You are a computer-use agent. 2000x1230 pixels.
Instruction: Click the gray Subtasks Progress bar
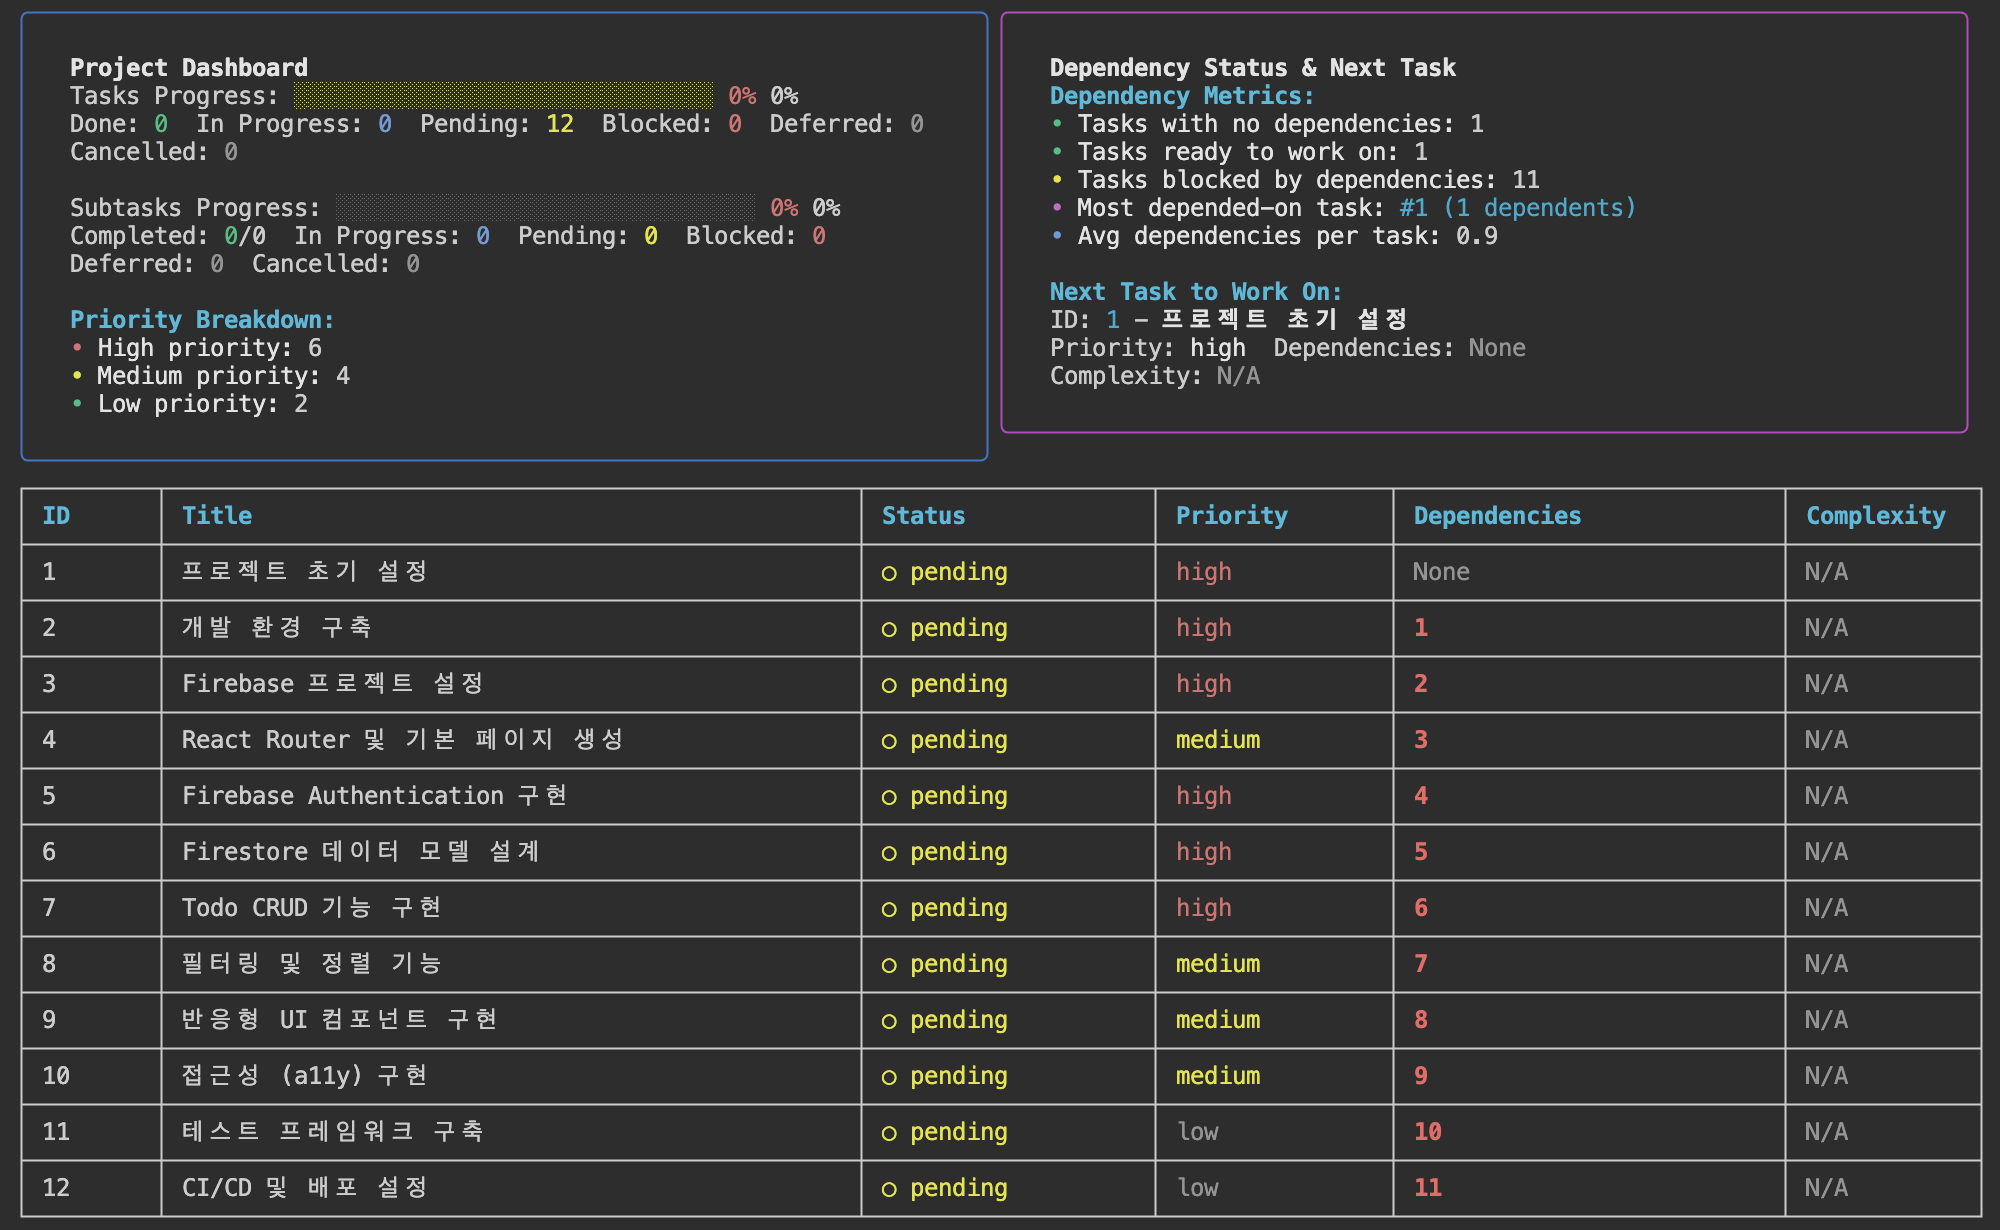(x=546, y=208)
